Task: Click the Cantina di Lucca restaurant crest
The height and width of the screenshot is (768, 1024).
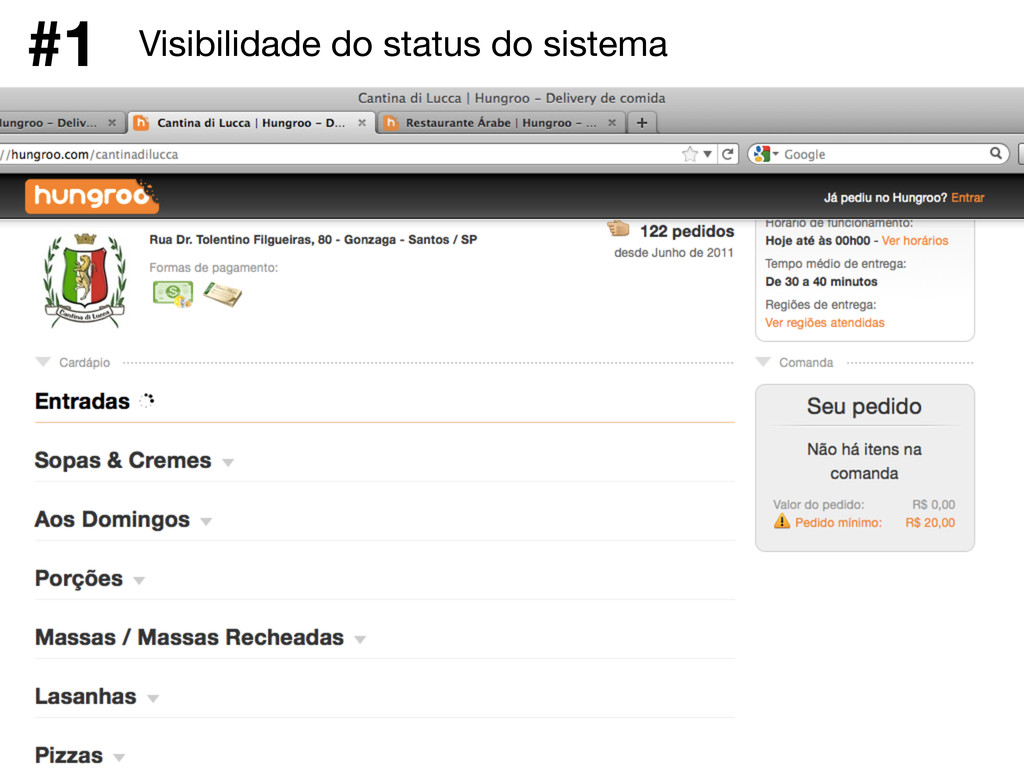Action: point(85,280)
